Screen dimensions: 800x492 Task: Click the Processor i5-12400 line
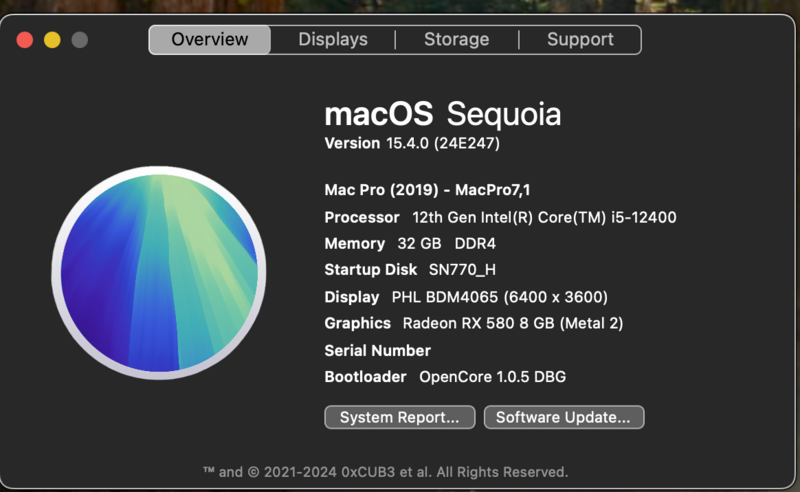(507, 217)
